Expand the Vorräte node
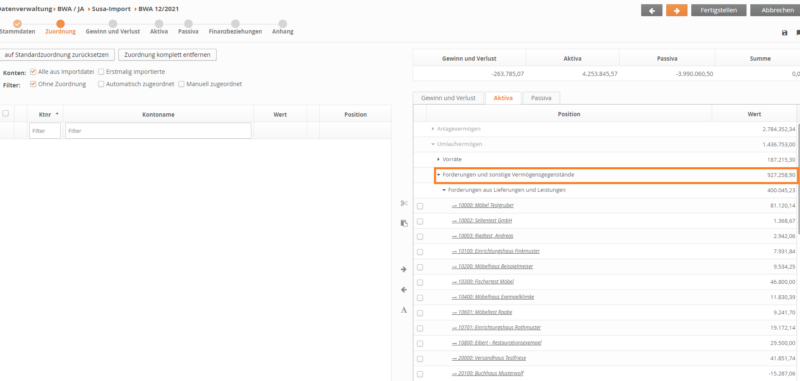 (438, 160)
